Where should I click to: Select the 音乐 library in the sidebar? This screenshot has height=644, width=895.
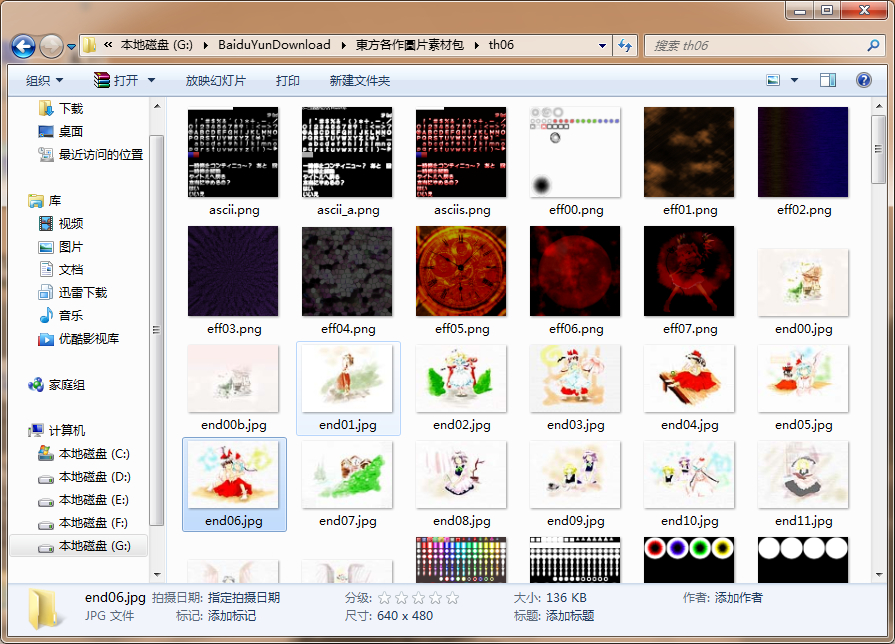click(x=71, y=315)
